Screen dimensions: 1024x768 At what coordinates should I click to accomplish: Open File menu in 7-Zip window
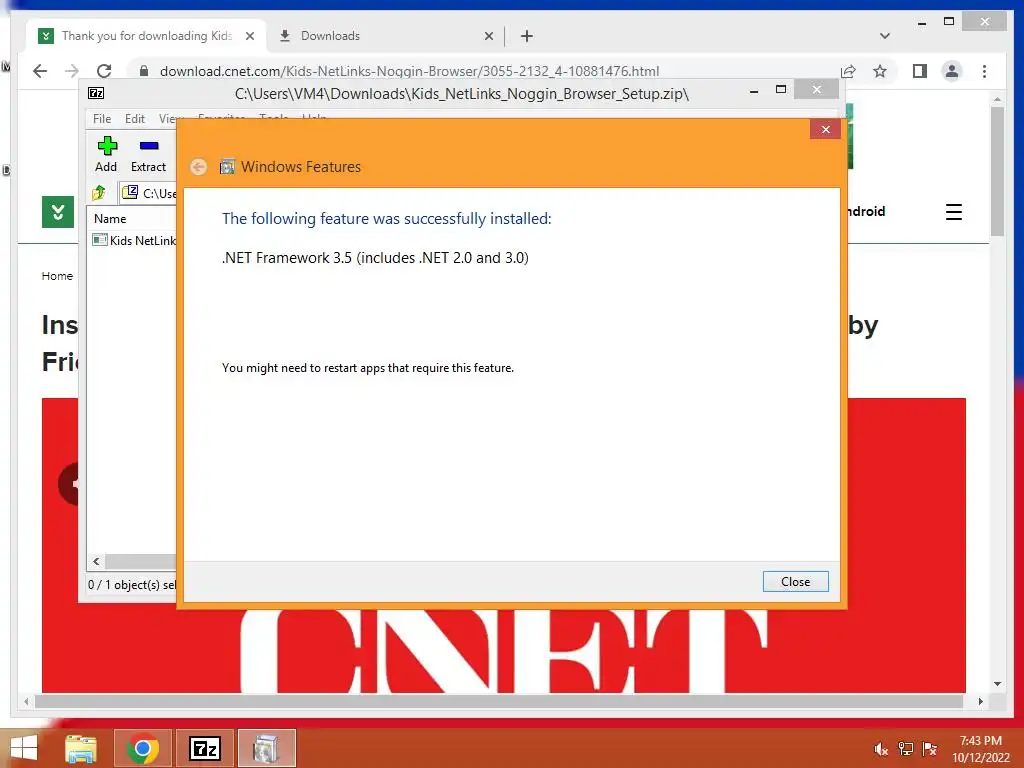tap(102, 119)
